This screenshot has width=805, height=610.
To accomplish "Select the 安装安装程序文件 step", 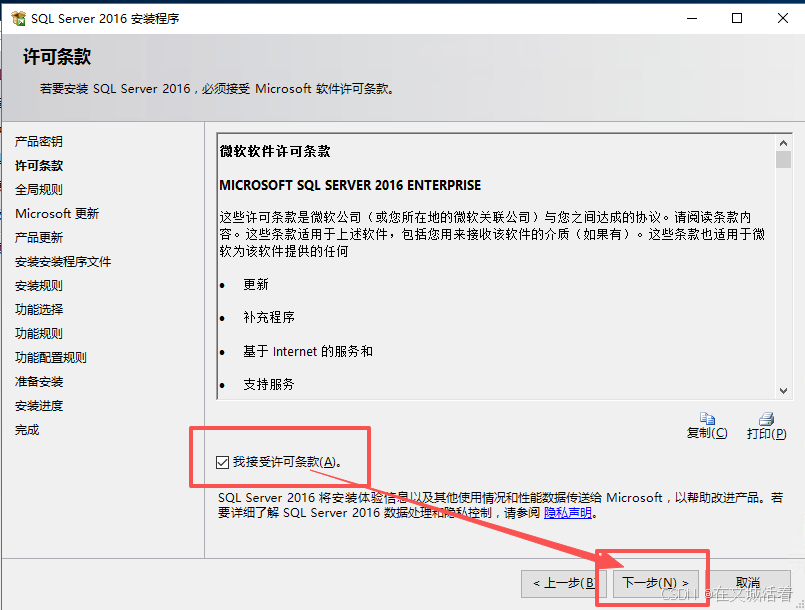I will click(63, 262).
